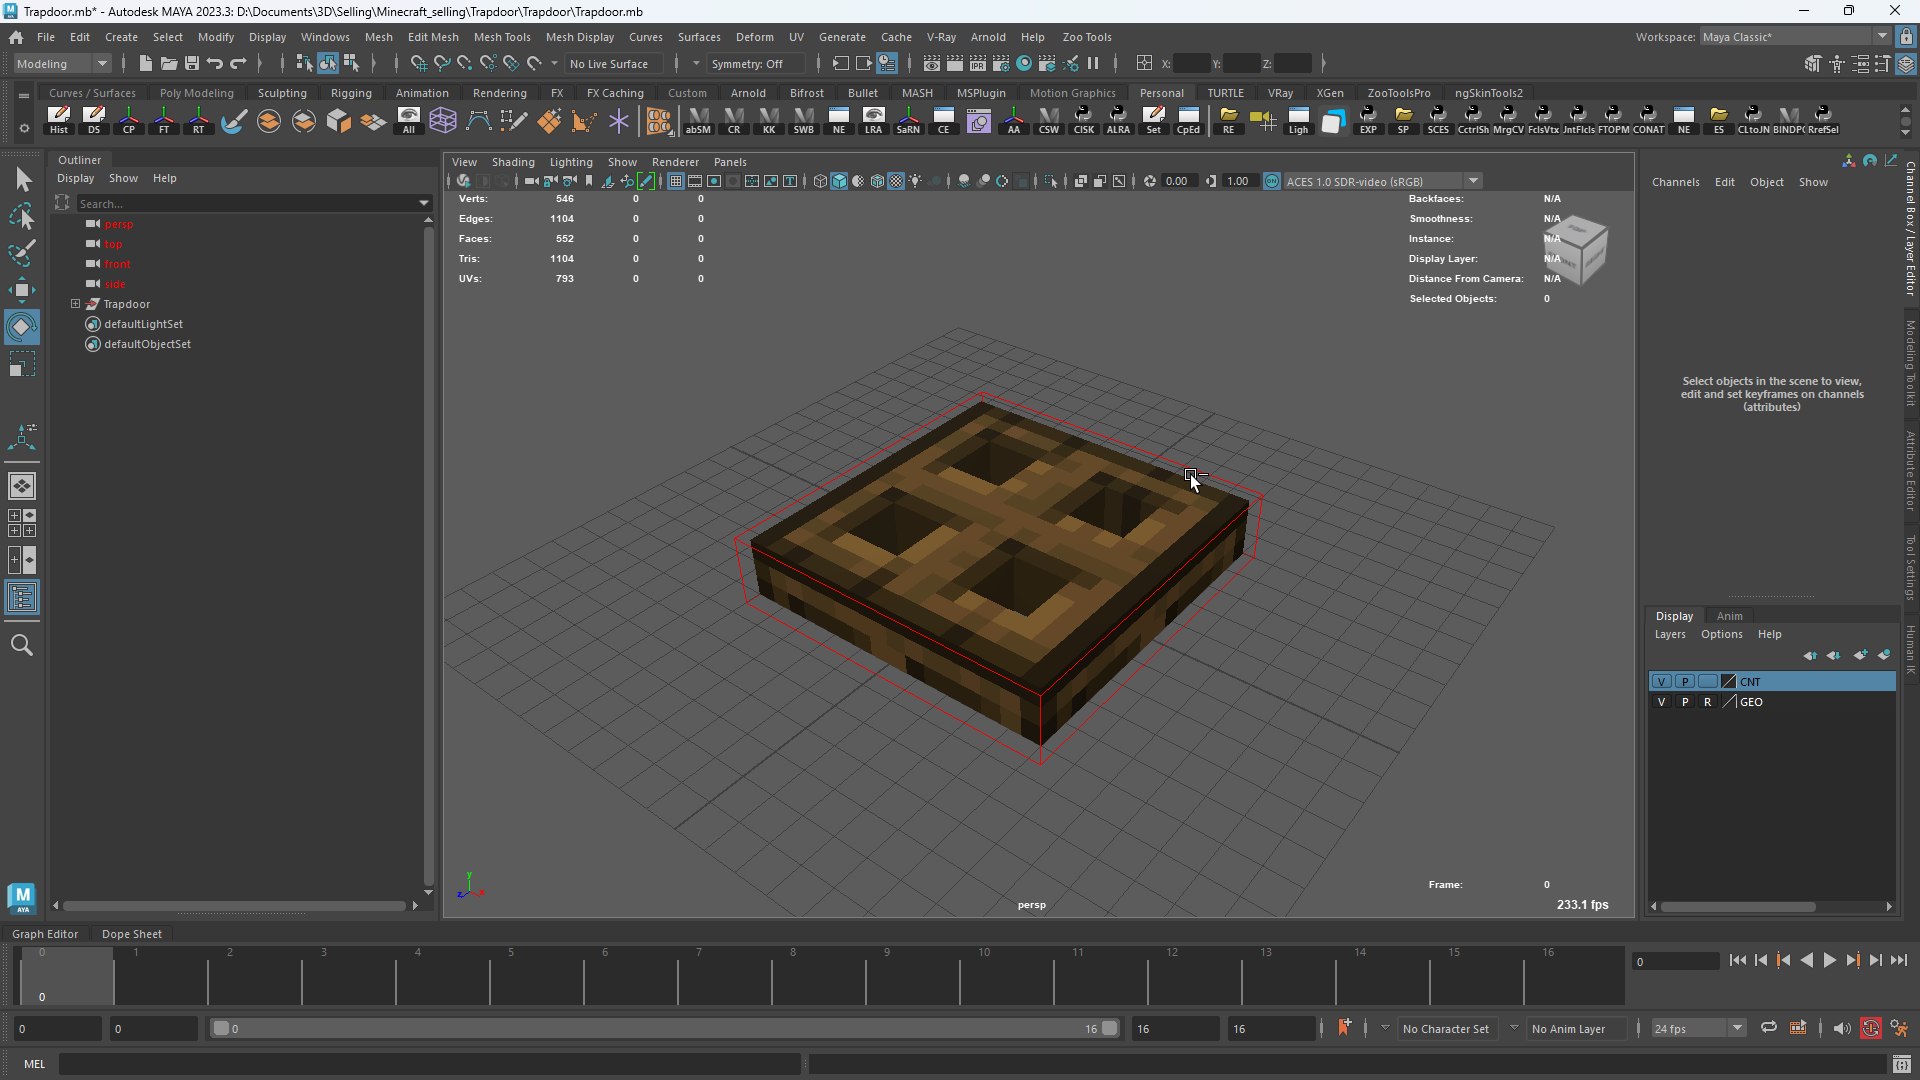
Task: Toggle the viewport grid display
Action: coord(676,181)
